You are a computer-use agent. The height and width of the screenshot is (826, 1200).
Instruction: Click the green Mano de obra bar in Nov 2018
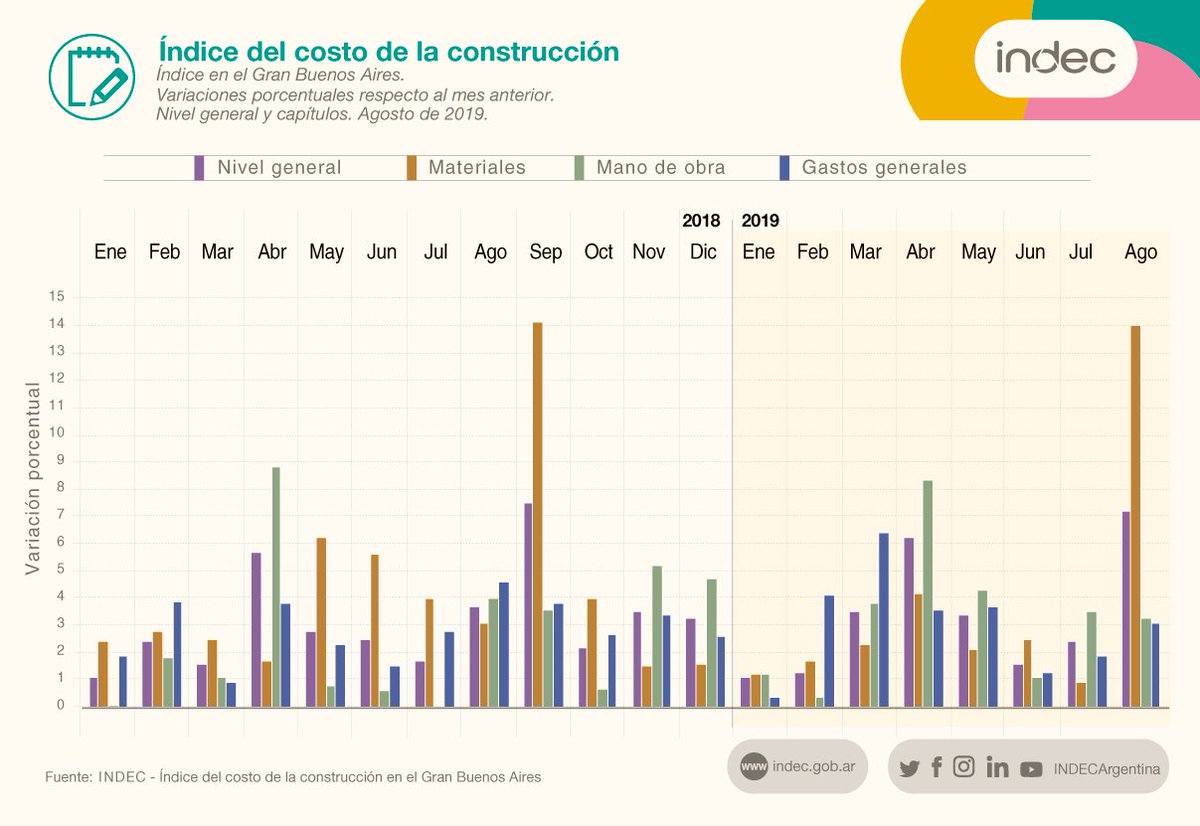657,636
